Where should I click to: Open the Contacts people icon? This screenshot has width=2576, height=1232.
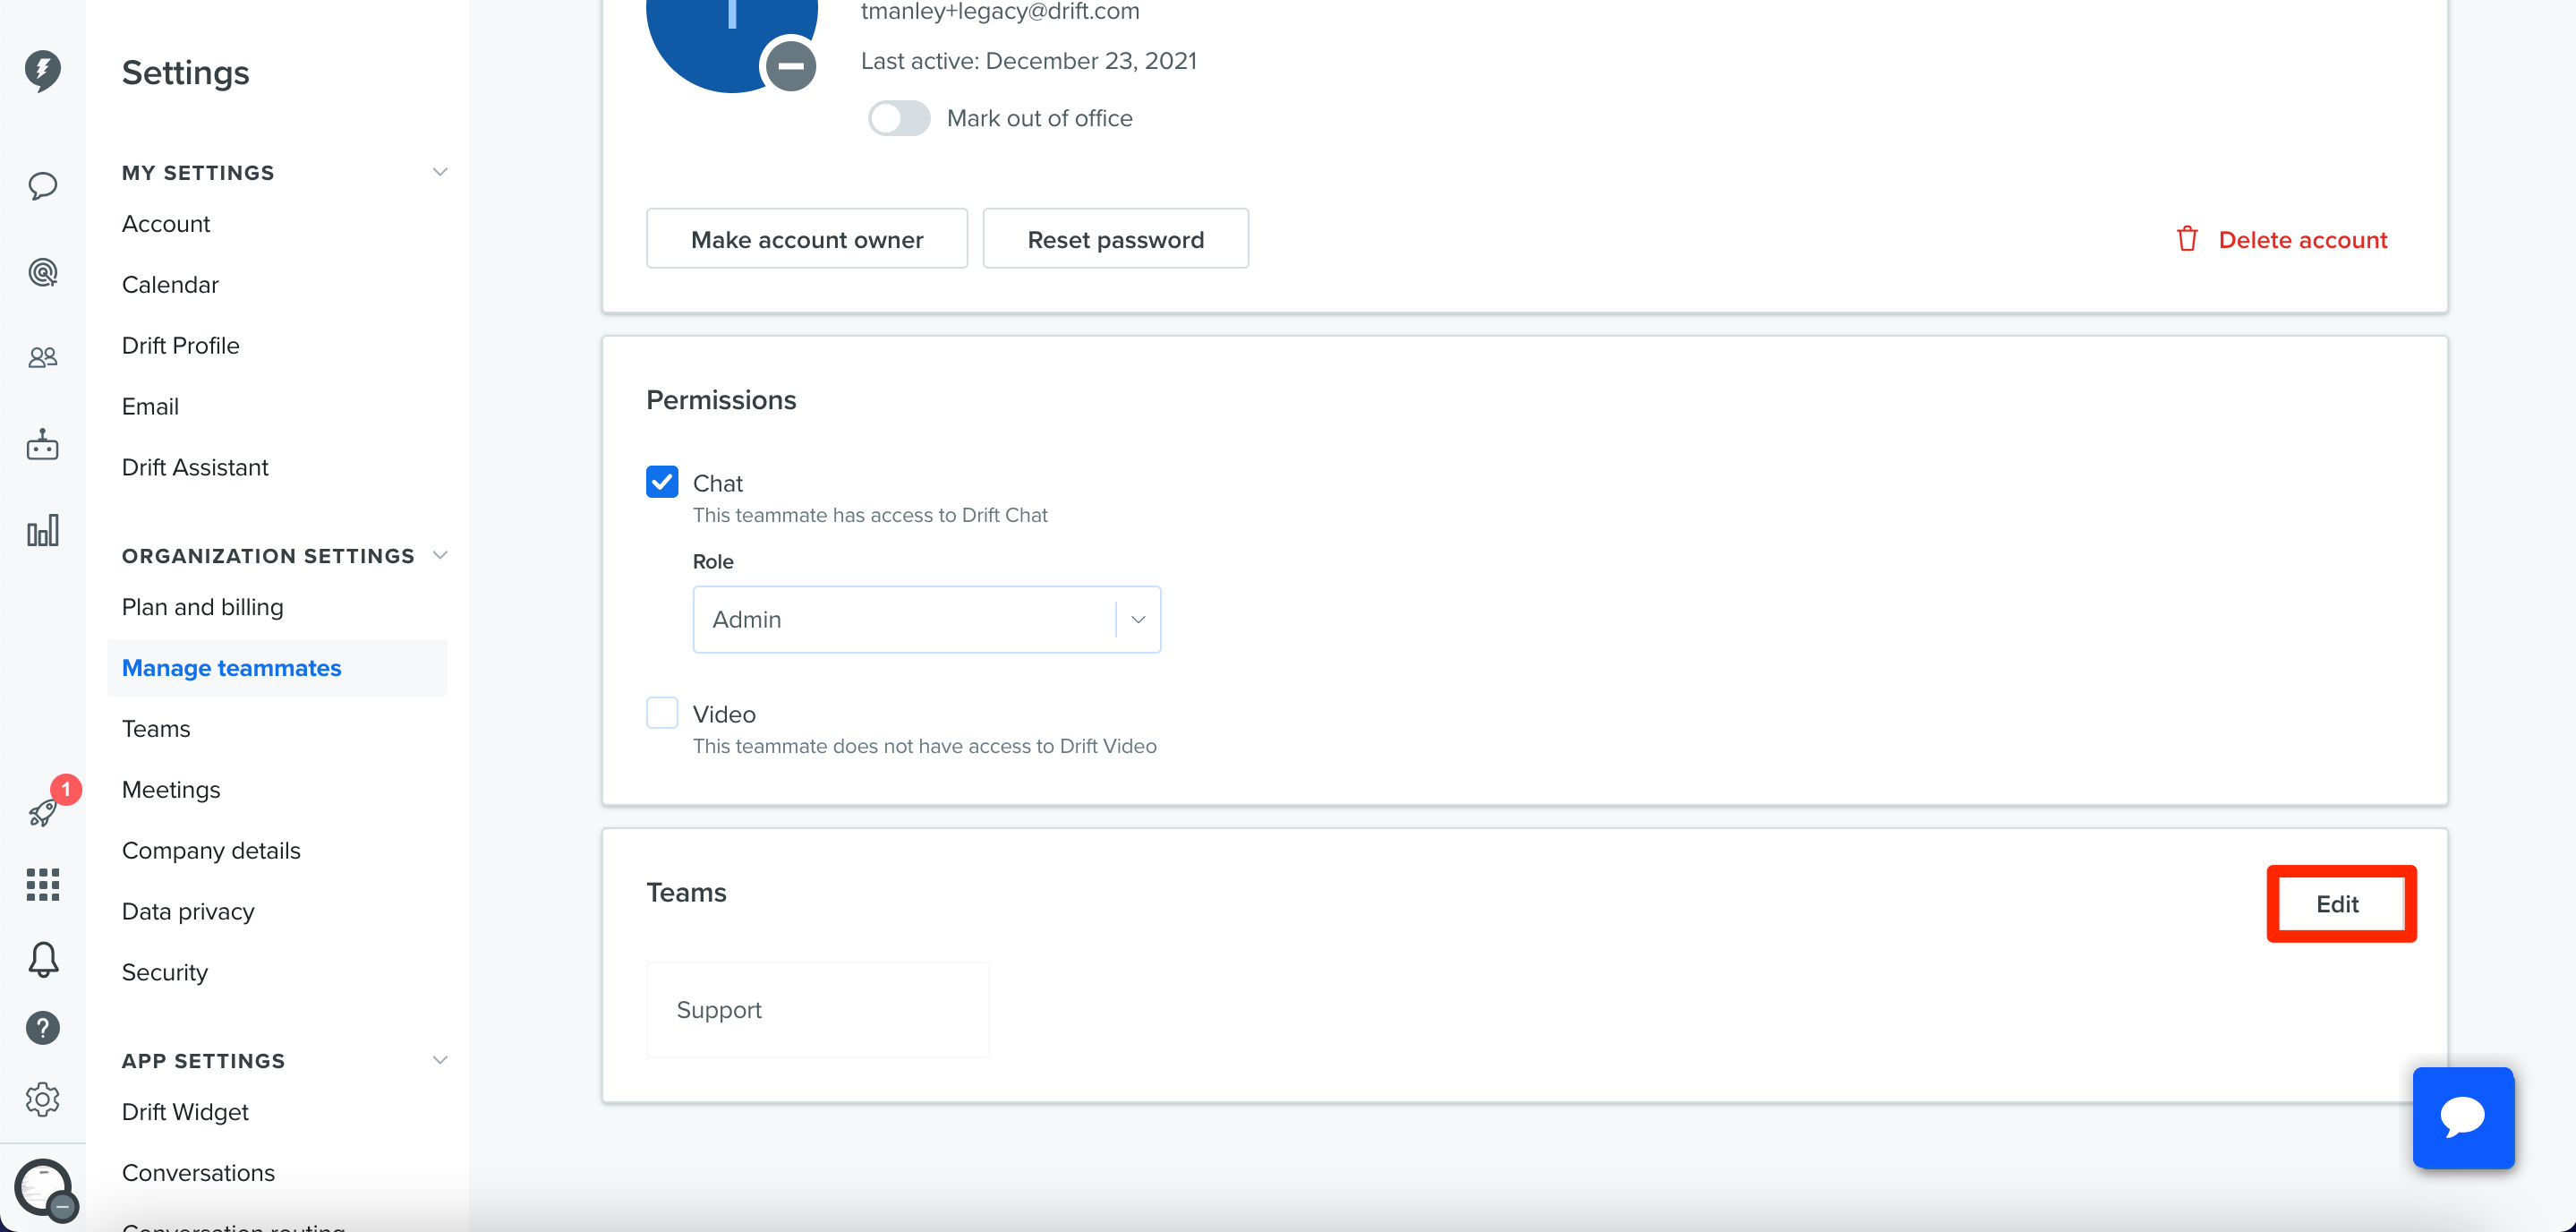(42, 357)
